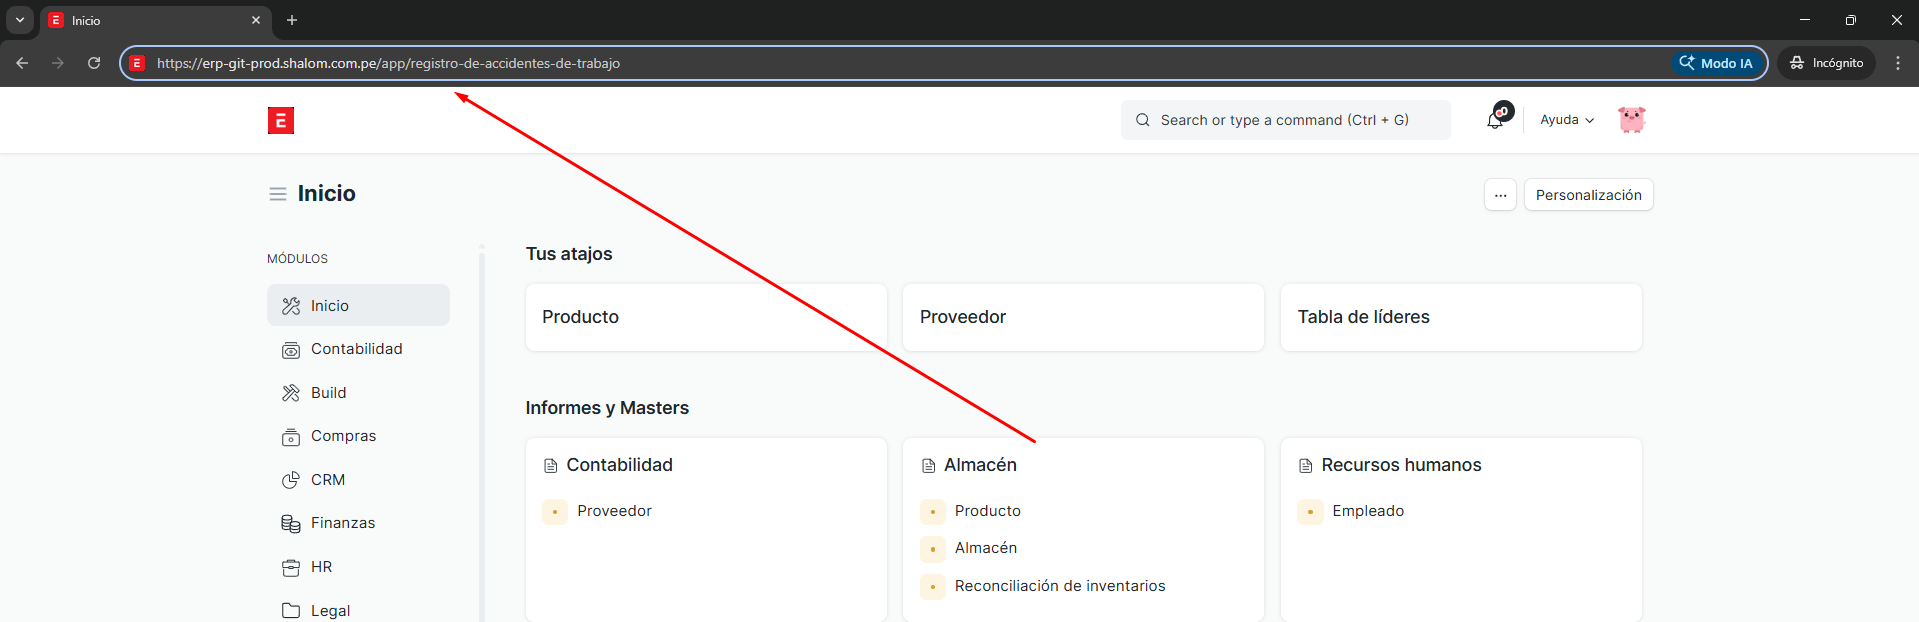Image resolution: width=1919 pixels, height=622 pixels.
Task: Open the Tabla de líderes shortcut
Action: [x=1460, y=317]
